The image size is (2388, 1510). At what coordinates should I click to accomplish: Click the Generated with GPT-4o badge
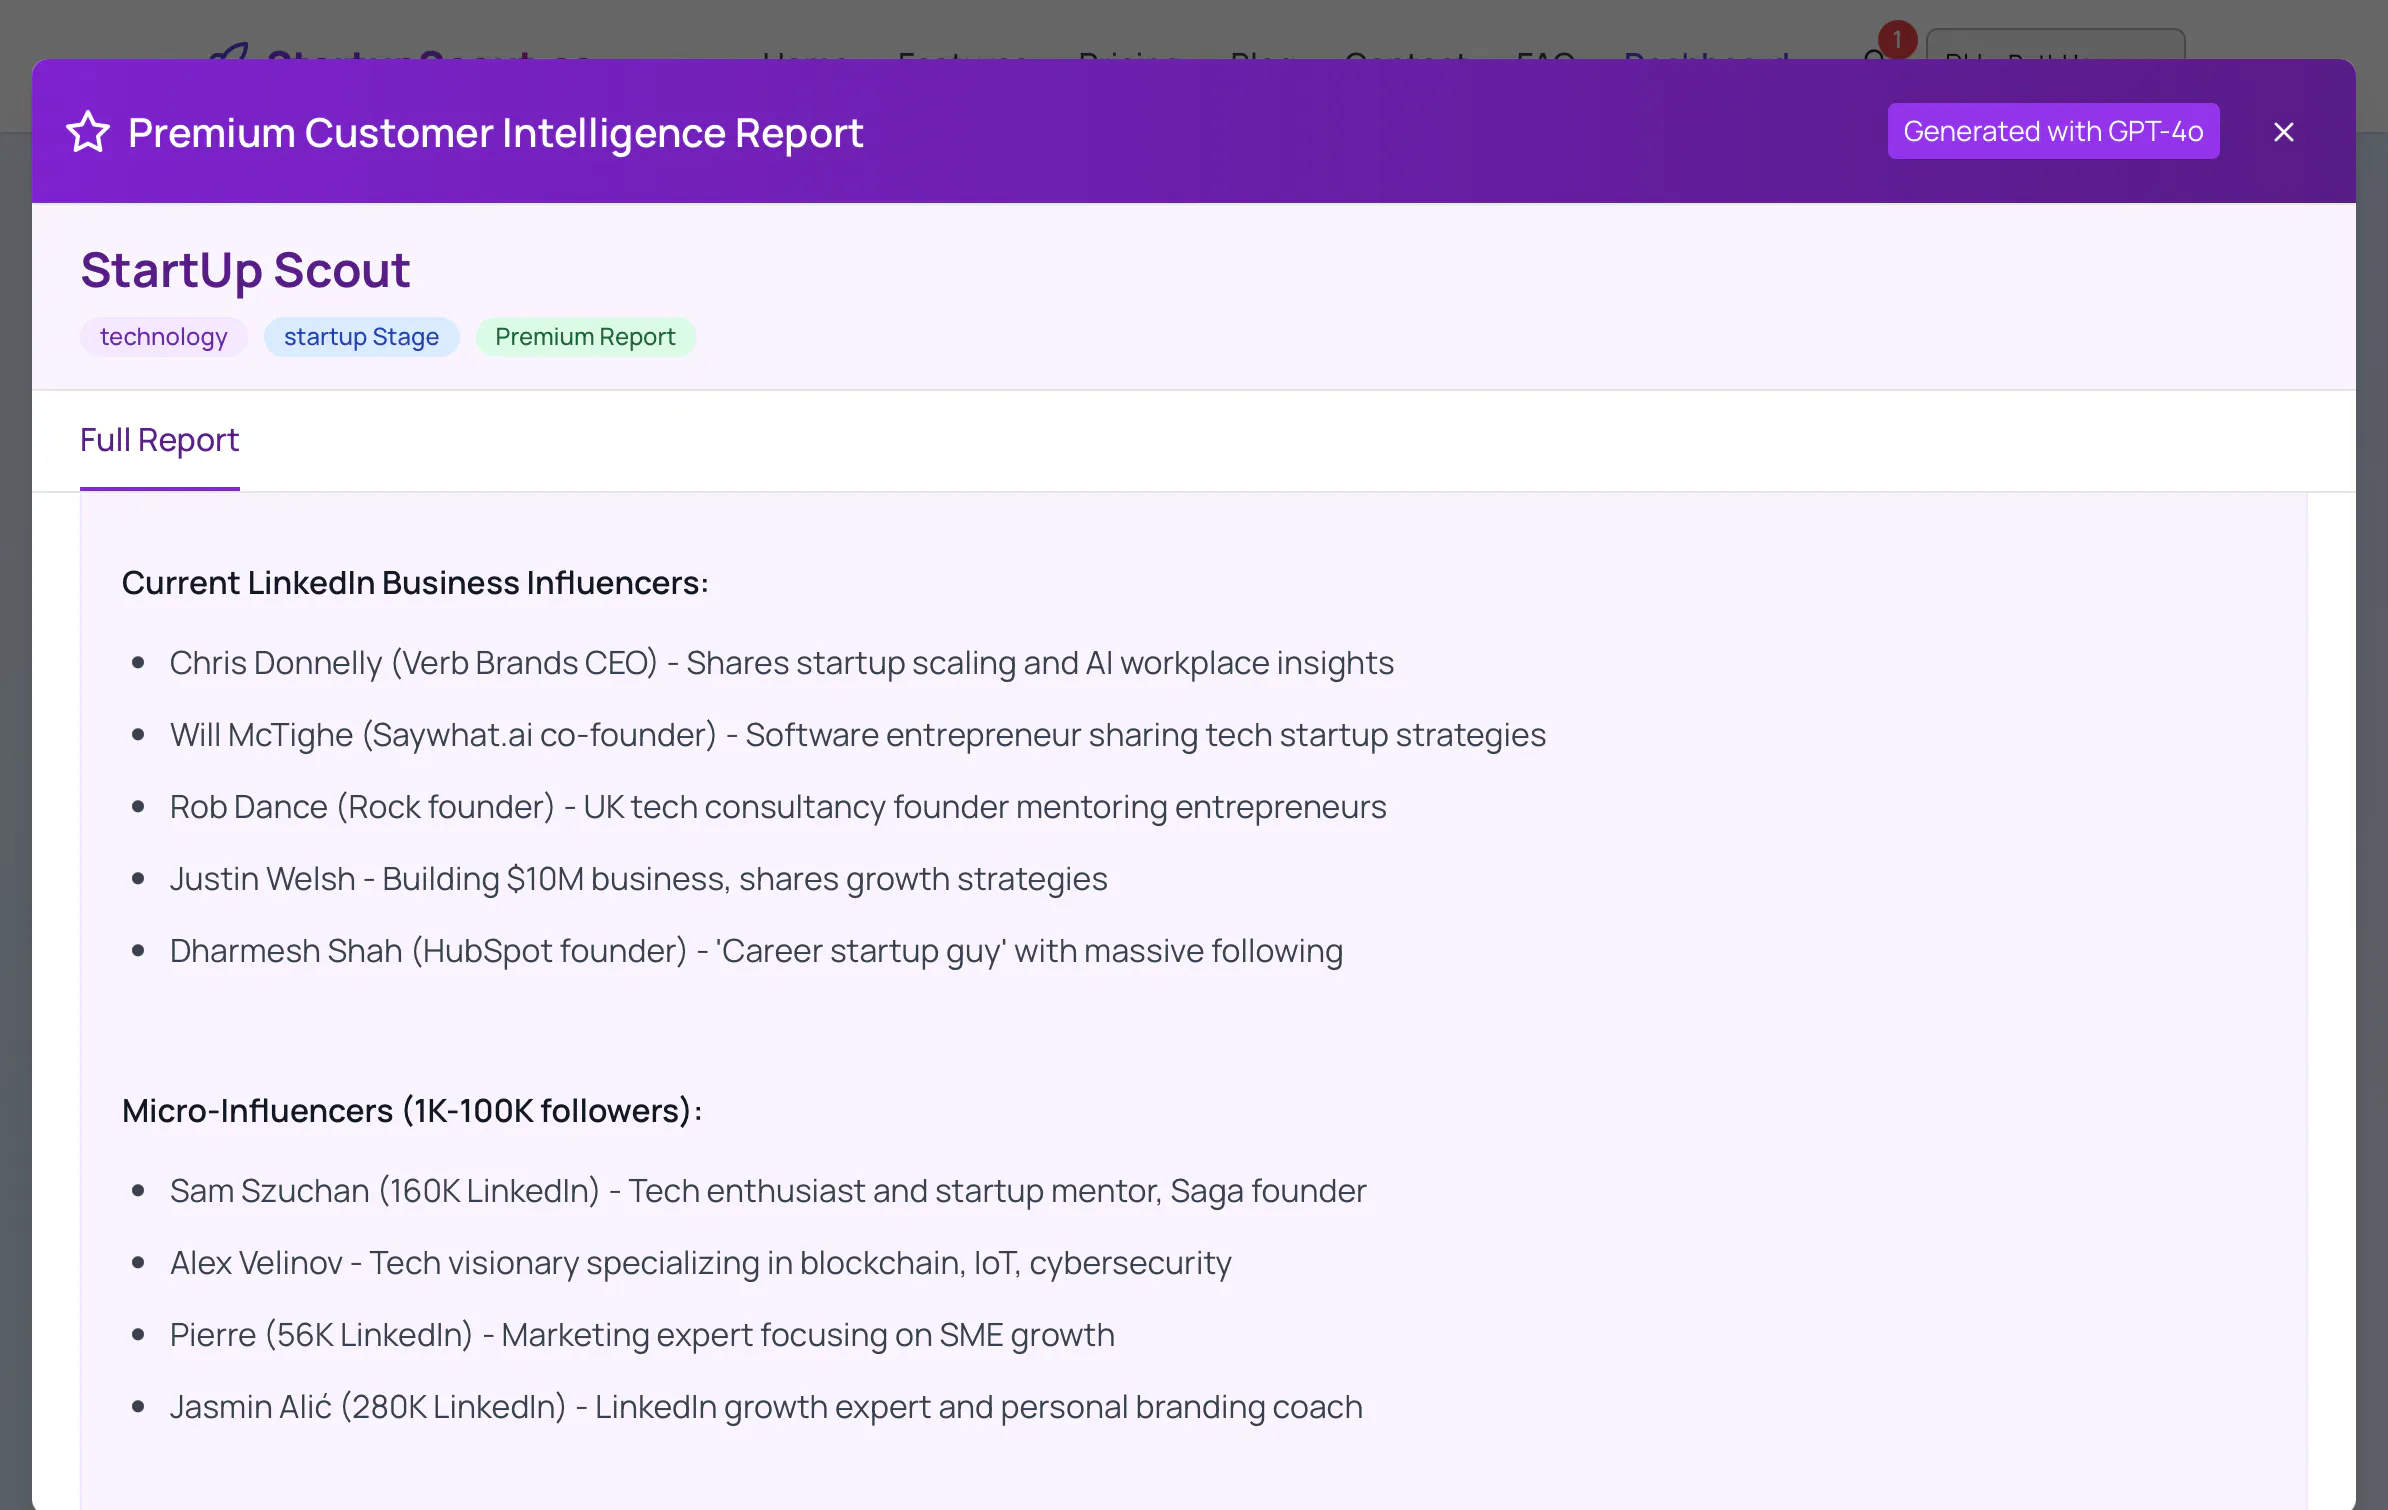[2053, 131]
